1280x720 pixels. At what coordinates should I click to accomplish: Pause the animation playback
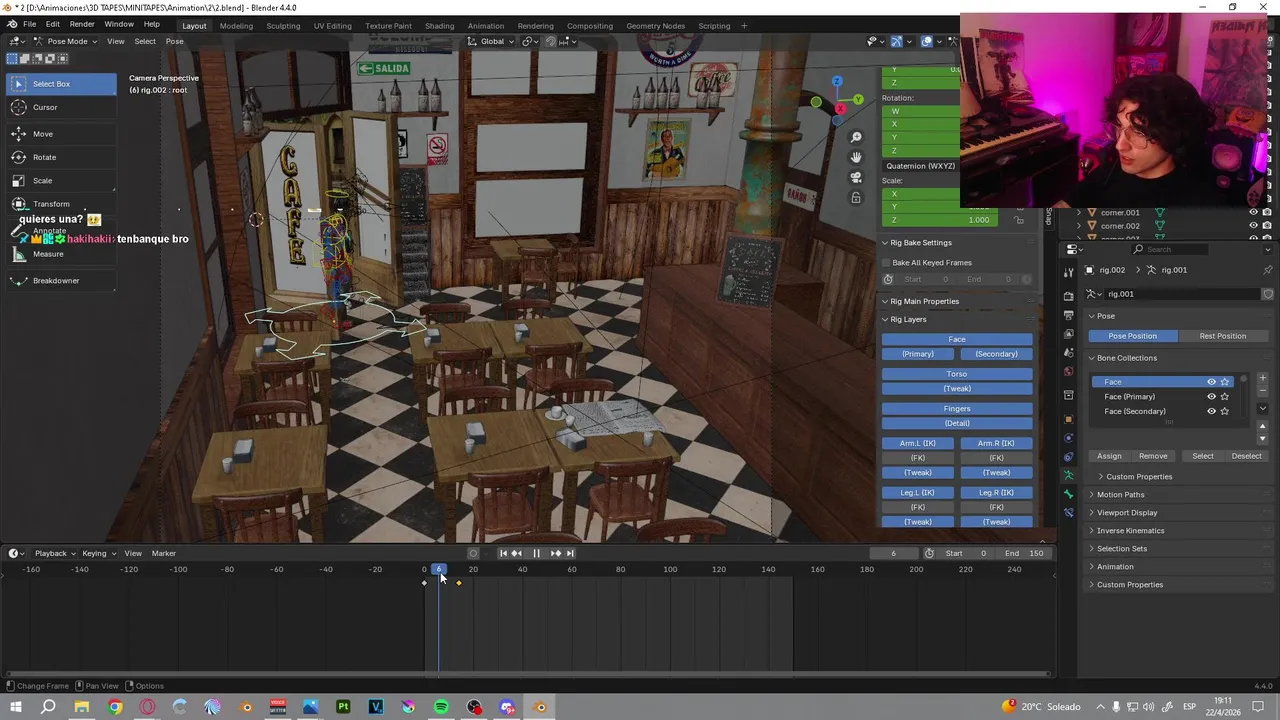tap(536, 553)
